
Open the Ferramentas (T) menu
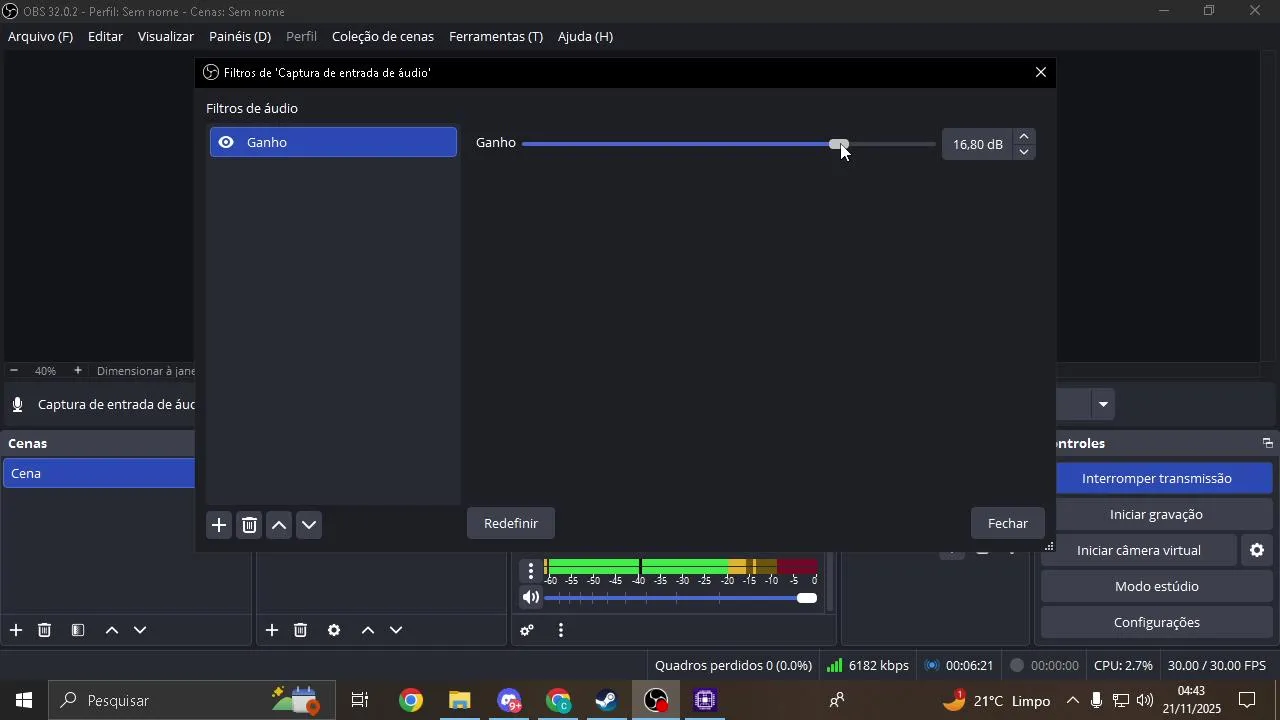[496, 36]
